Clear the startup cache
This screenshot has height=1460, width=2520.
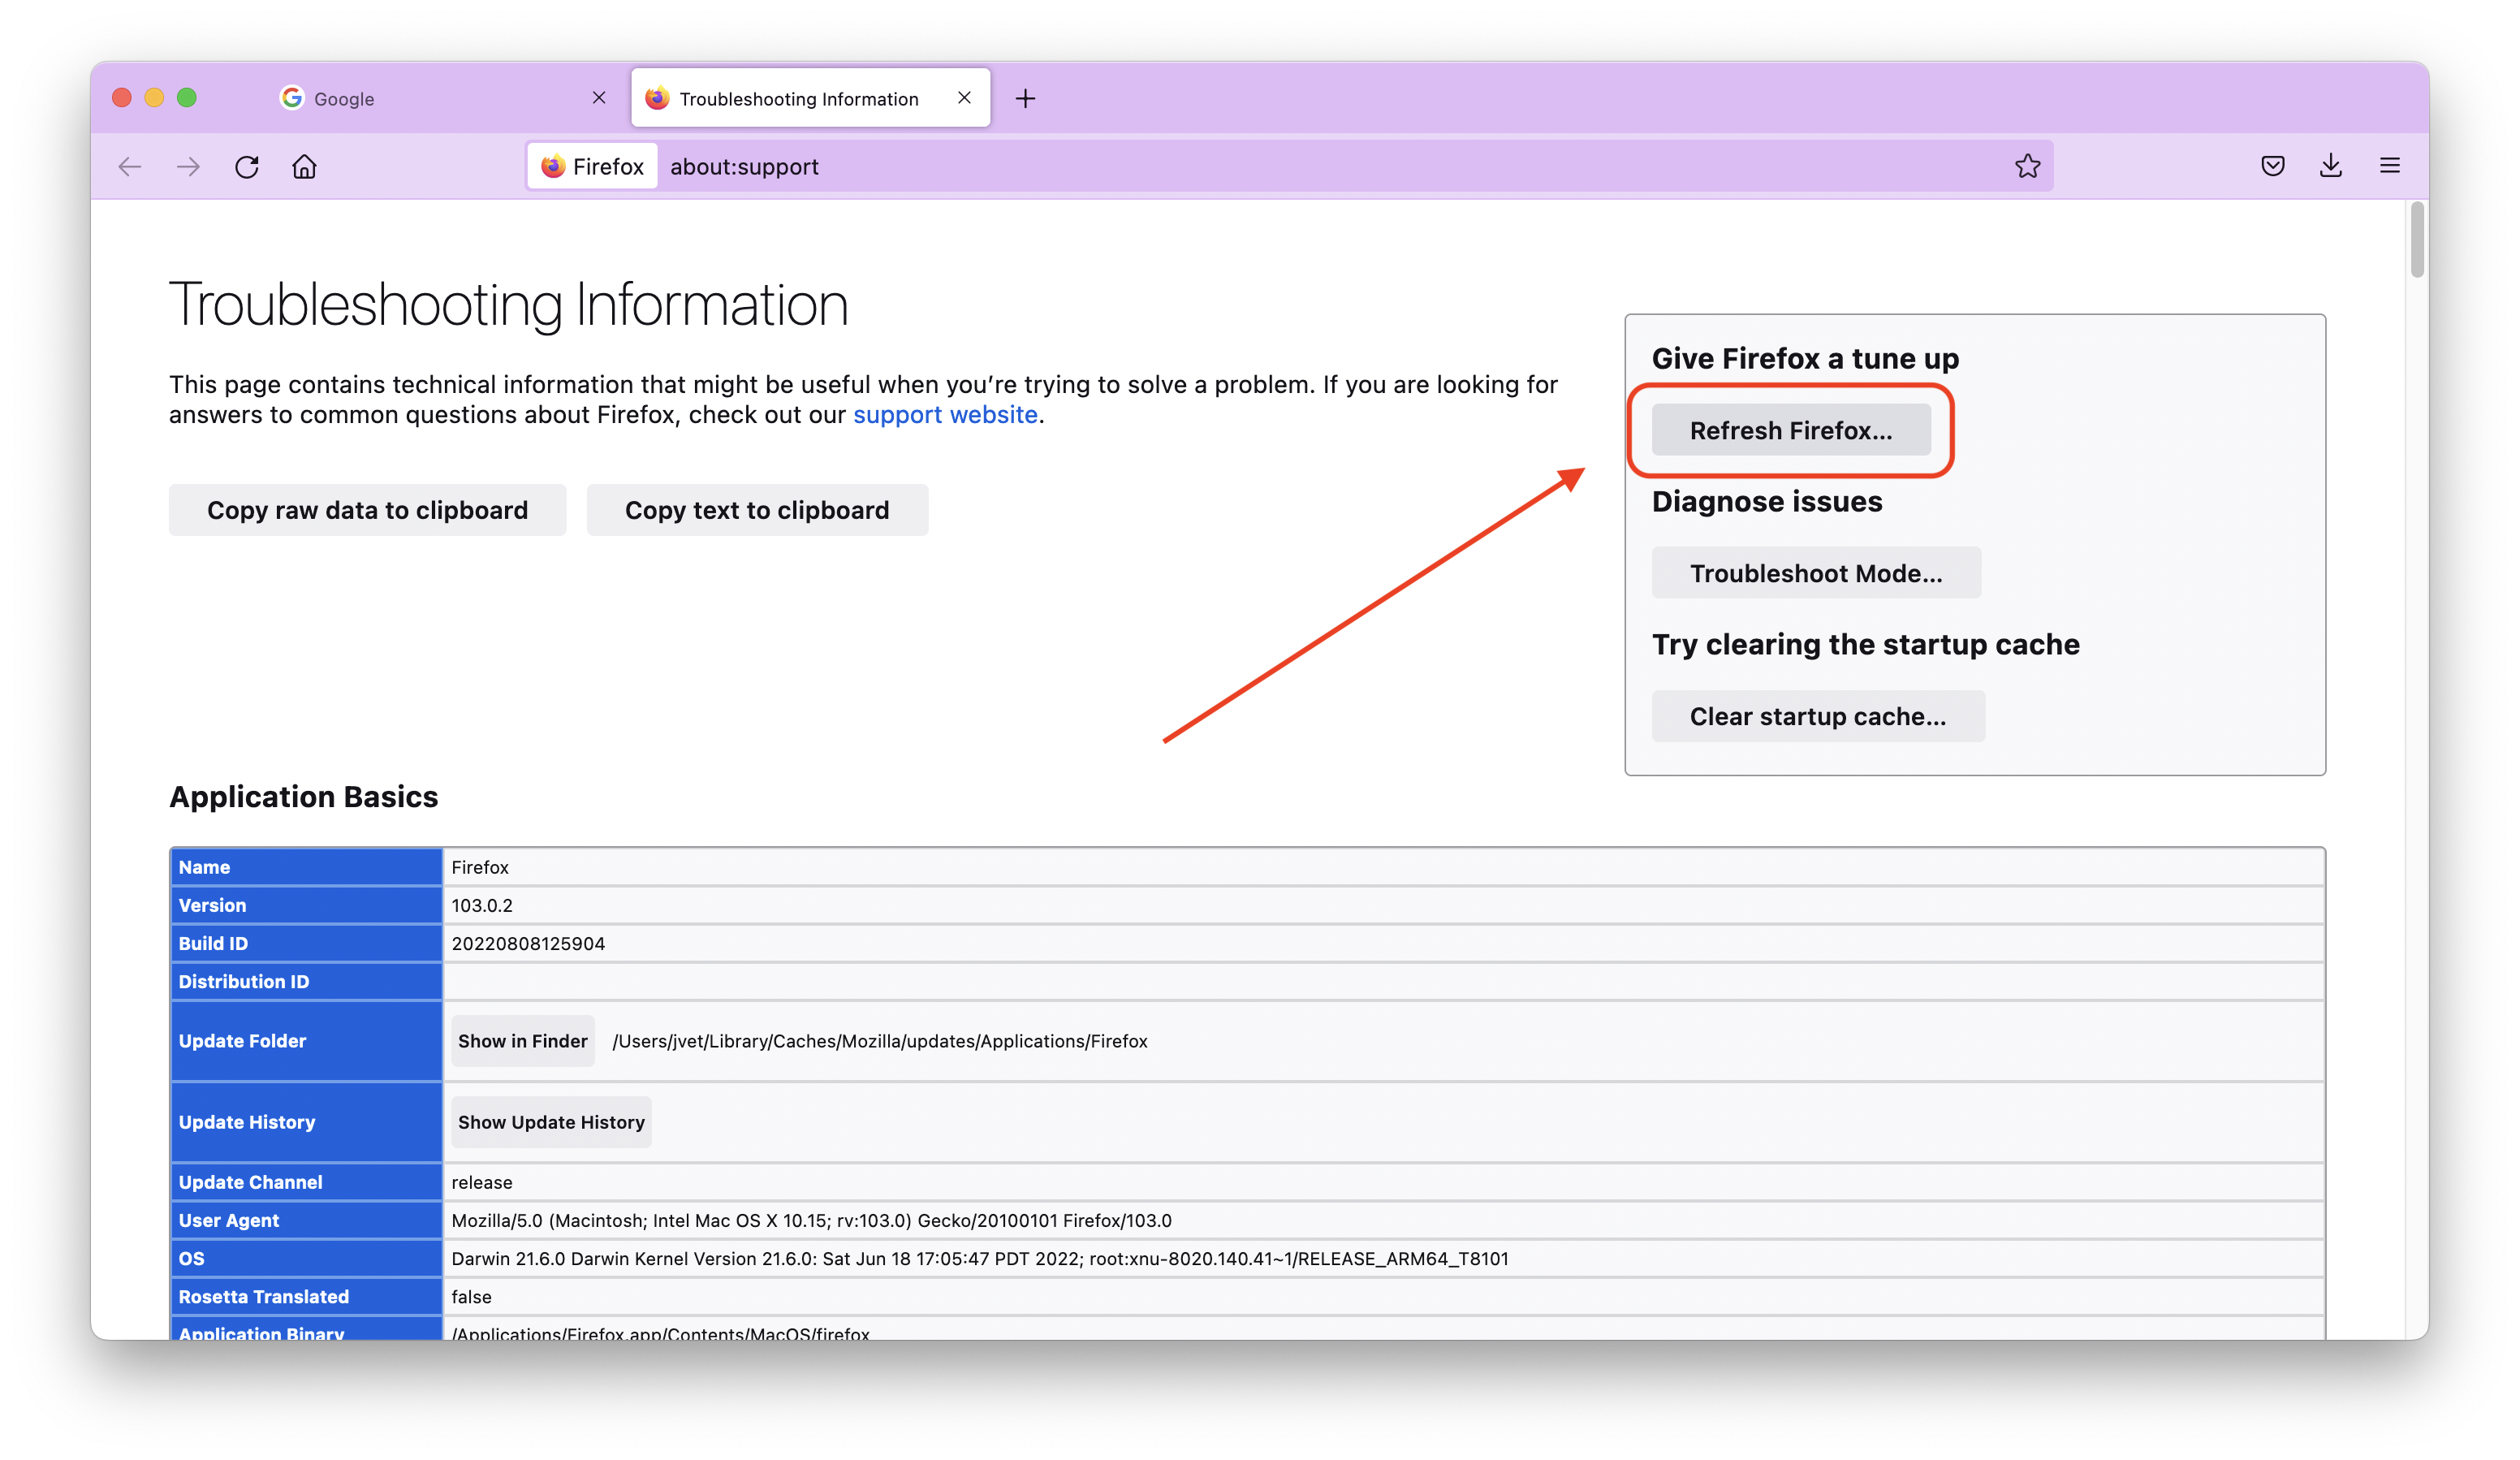coord(1818,715)
